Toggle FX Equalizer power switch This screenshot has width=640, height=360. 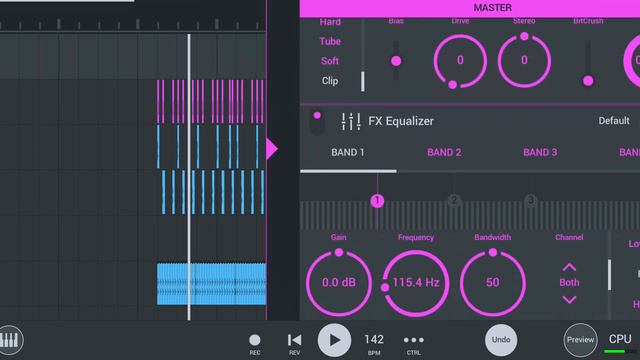coord(317,122)
